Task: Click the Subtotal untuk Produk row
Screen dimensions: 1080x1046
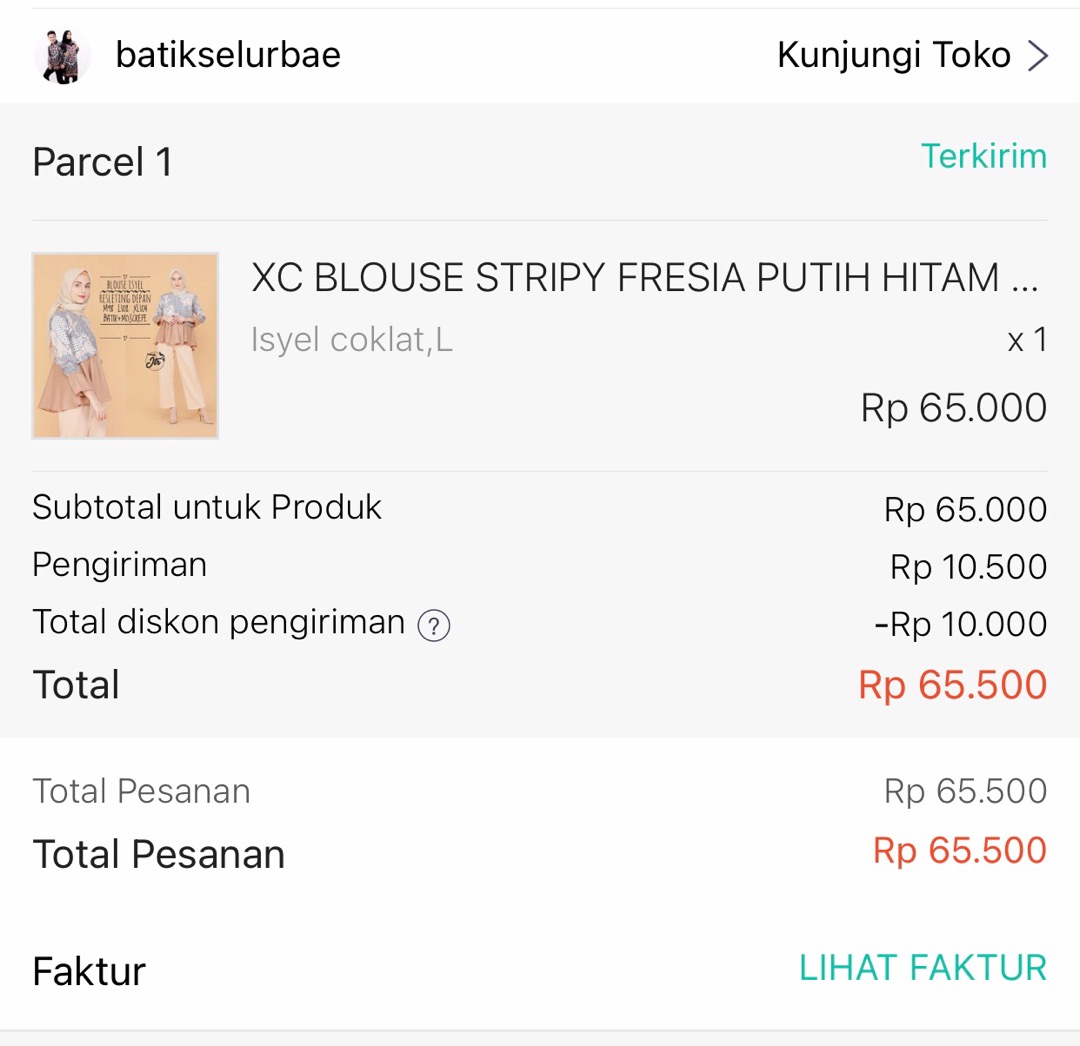Action: pyautogui.click(x=207, y=507)
